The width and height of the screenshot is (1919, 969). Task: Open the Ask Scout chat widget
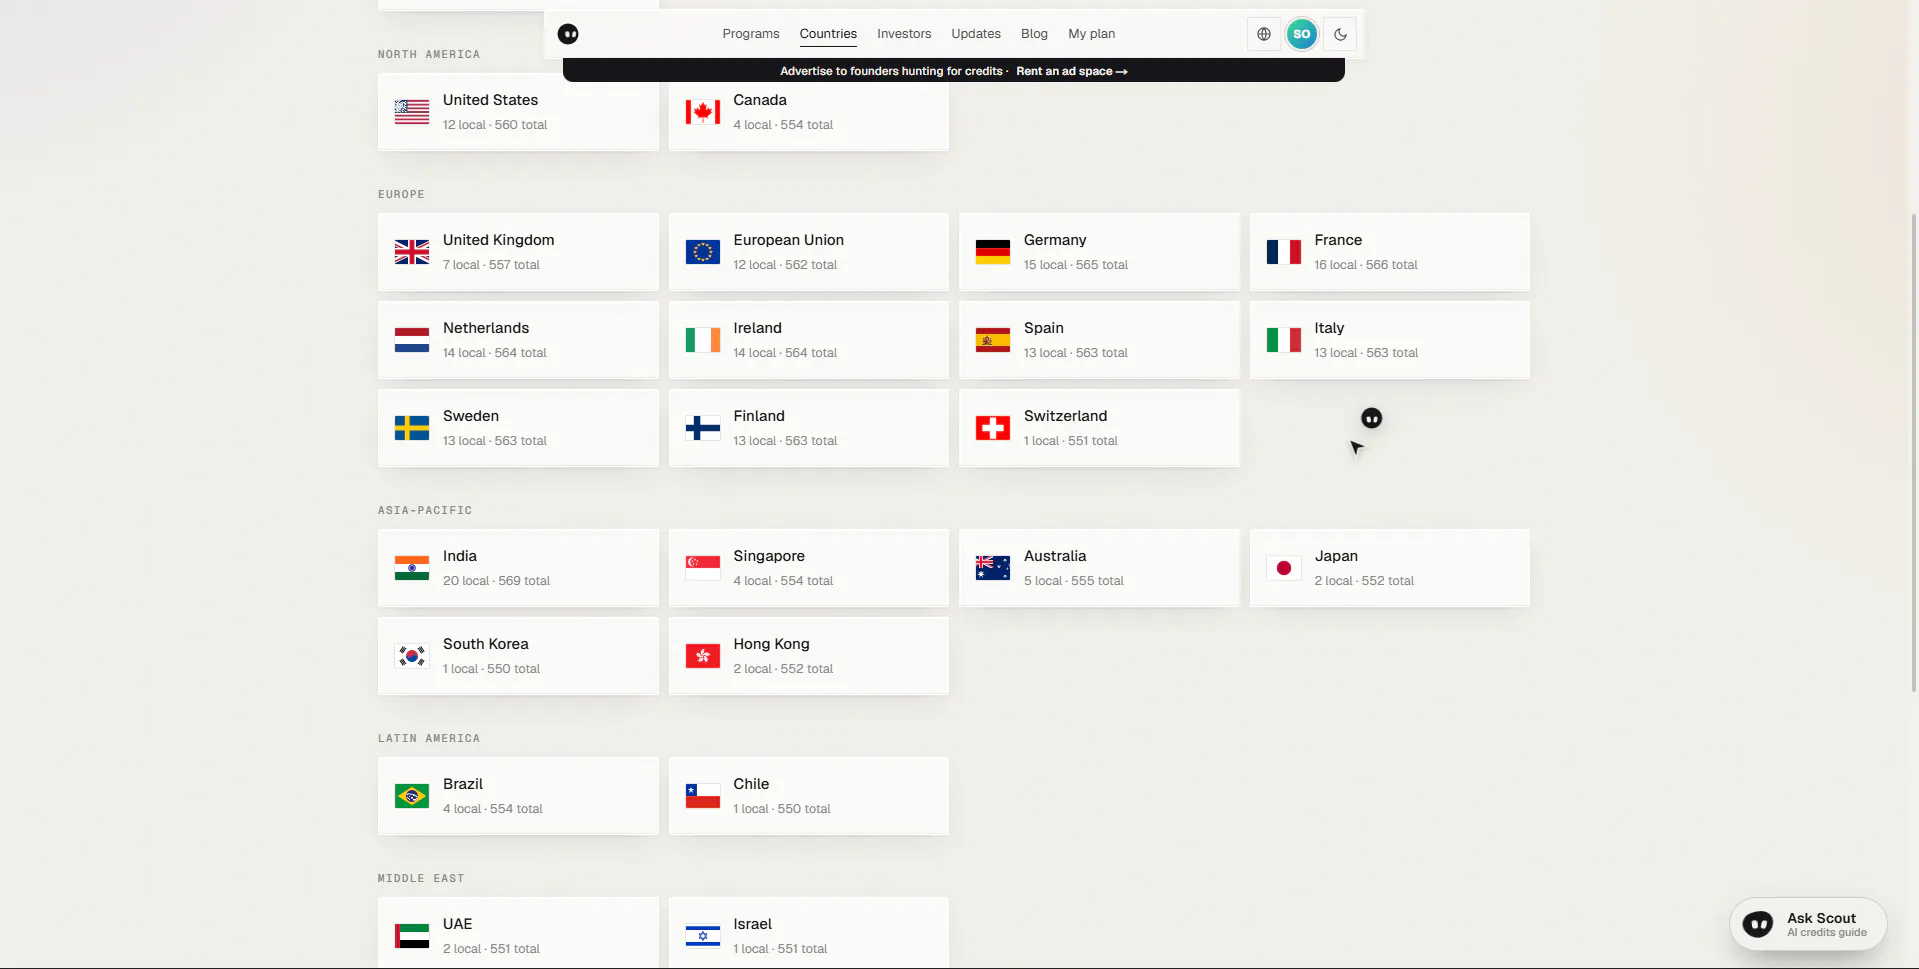(1808, 924)
